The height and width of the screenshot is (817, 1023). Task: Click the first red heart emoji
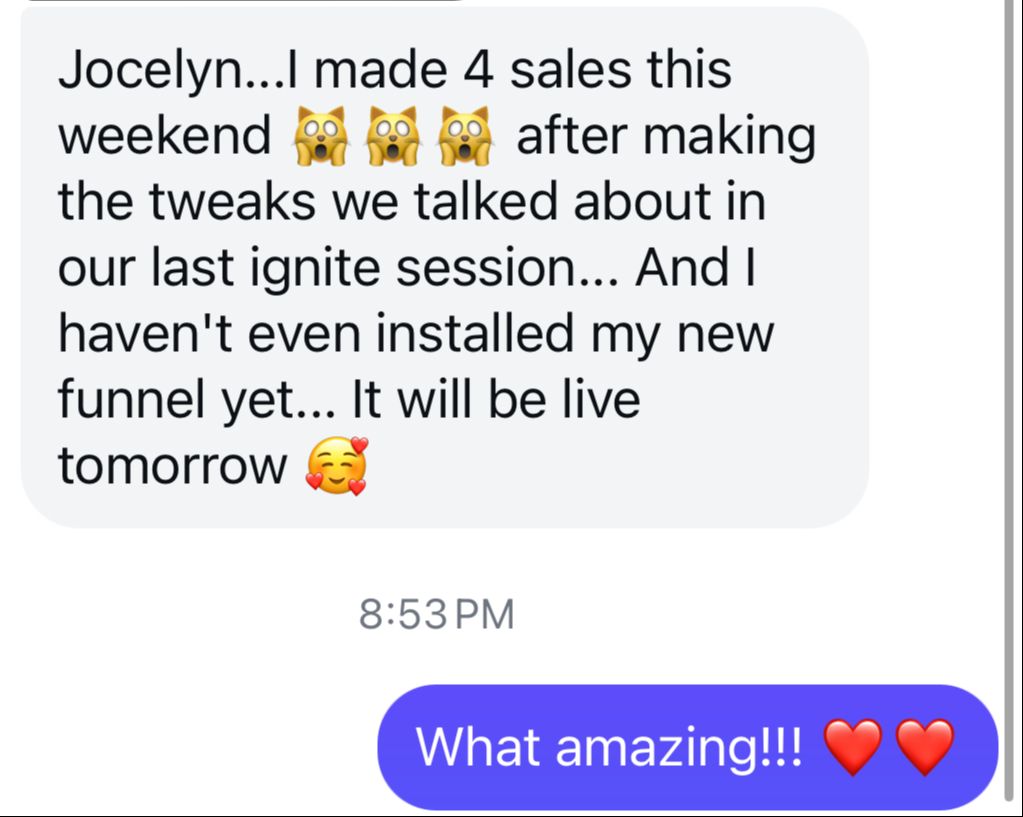[x=853, y=747]
